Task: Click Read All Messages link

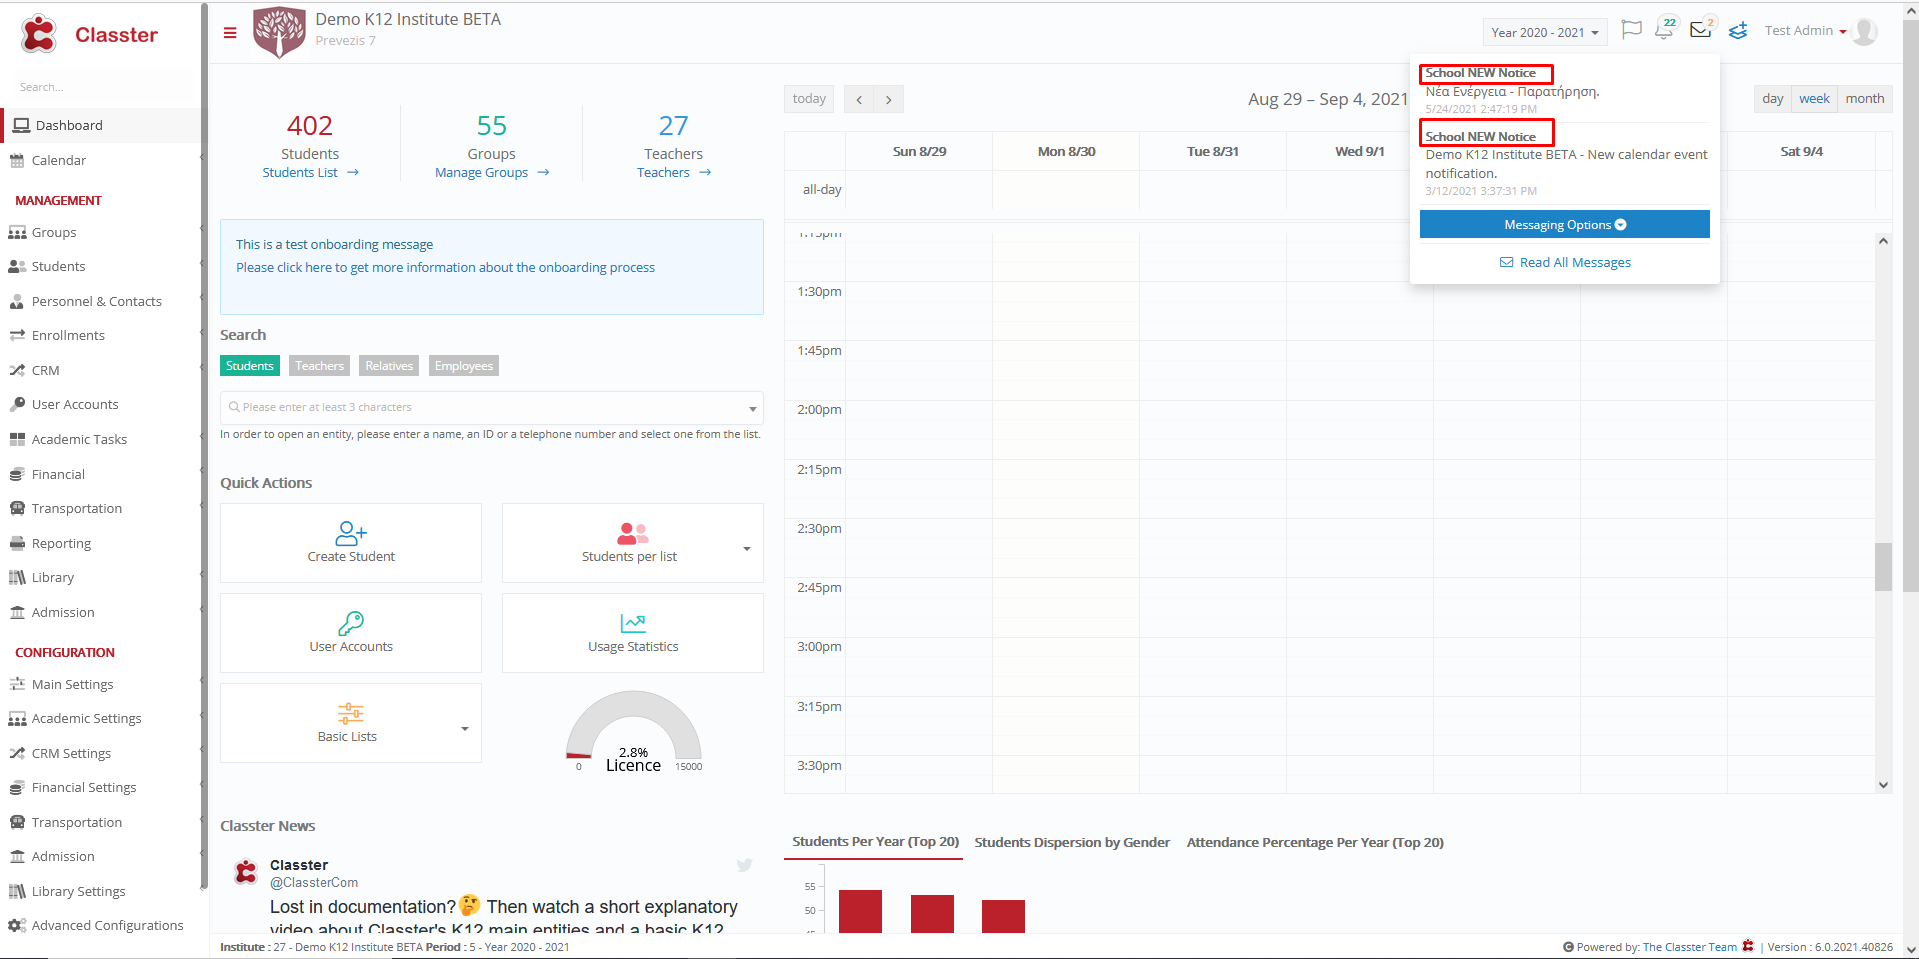Action: pos(1565,262)
